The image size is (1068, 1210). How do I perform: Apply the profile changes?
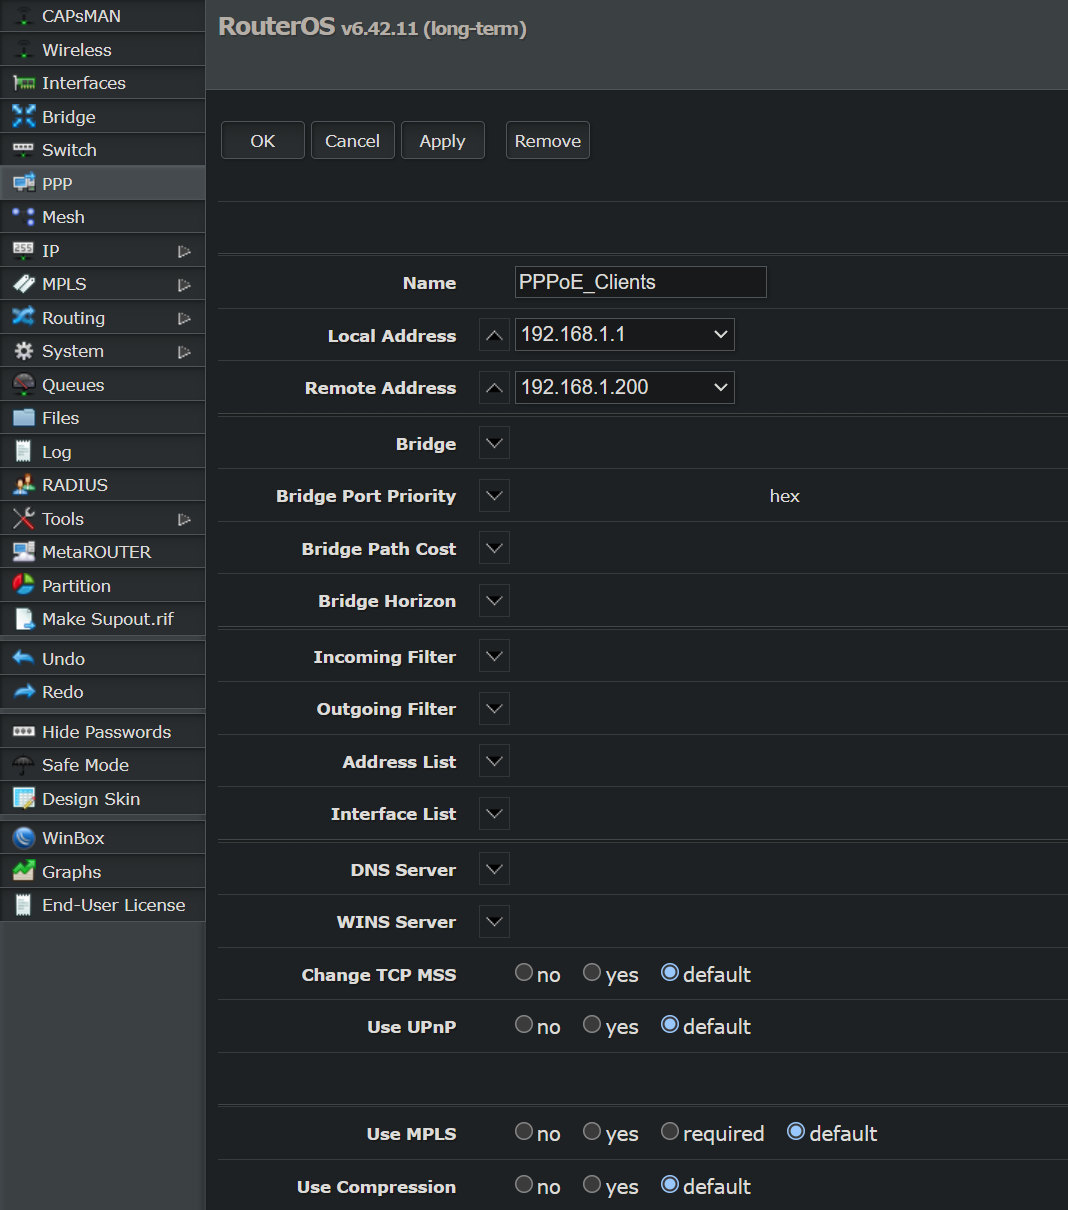(443, 140)
